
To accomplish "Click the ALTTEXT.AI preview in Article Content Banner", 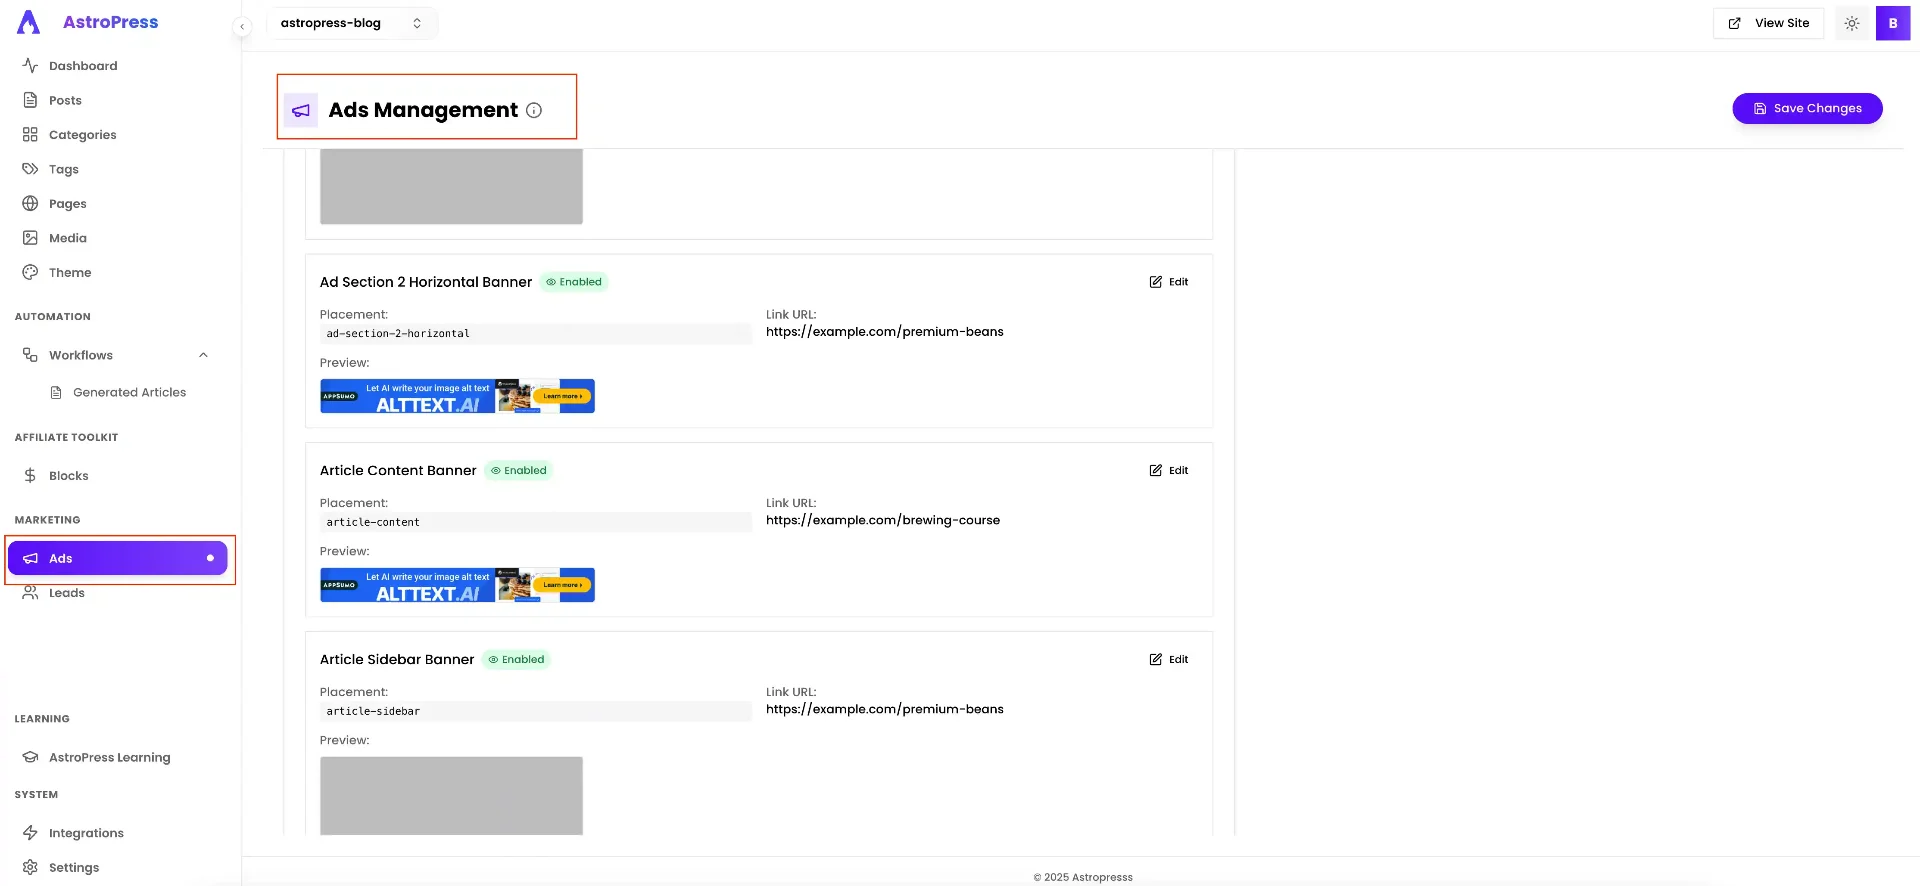I will [x=457, y=585].
